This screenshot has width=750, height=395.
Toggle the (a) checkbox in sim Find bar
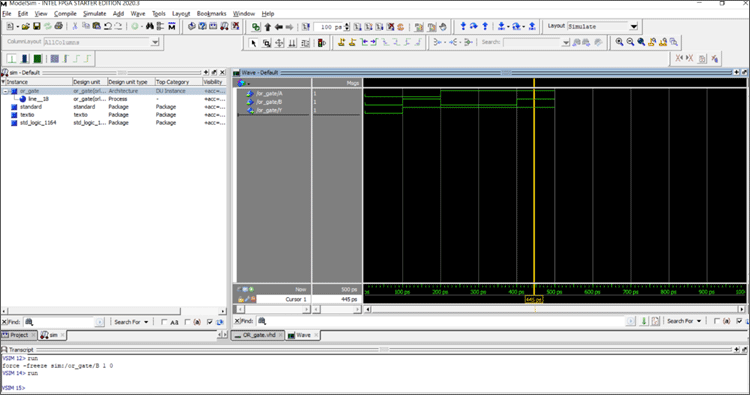(188, 322)
